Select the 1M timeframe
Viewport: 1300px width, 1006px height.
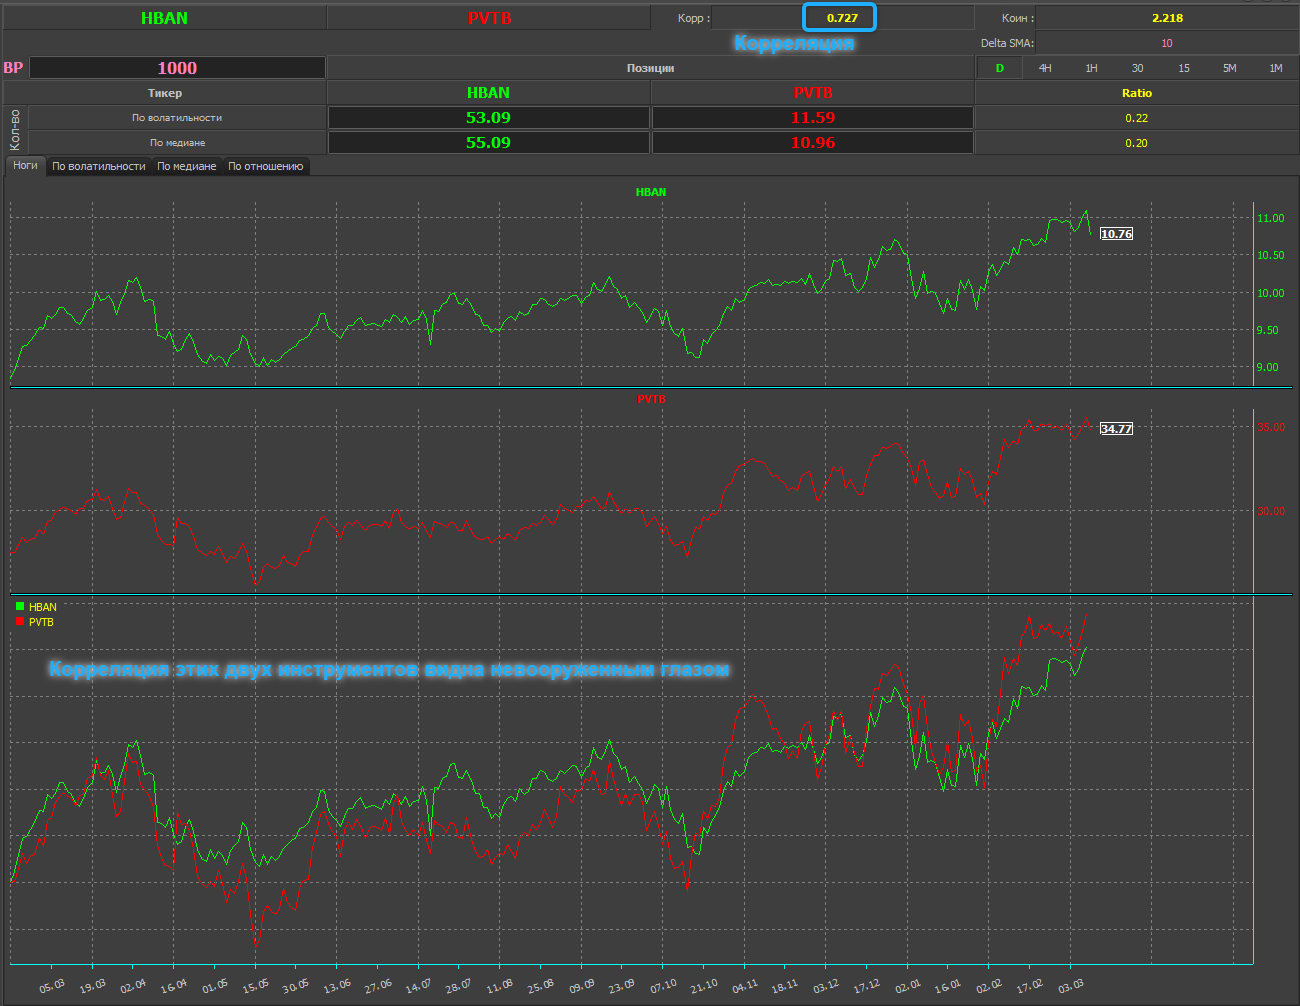(1276, 68)
